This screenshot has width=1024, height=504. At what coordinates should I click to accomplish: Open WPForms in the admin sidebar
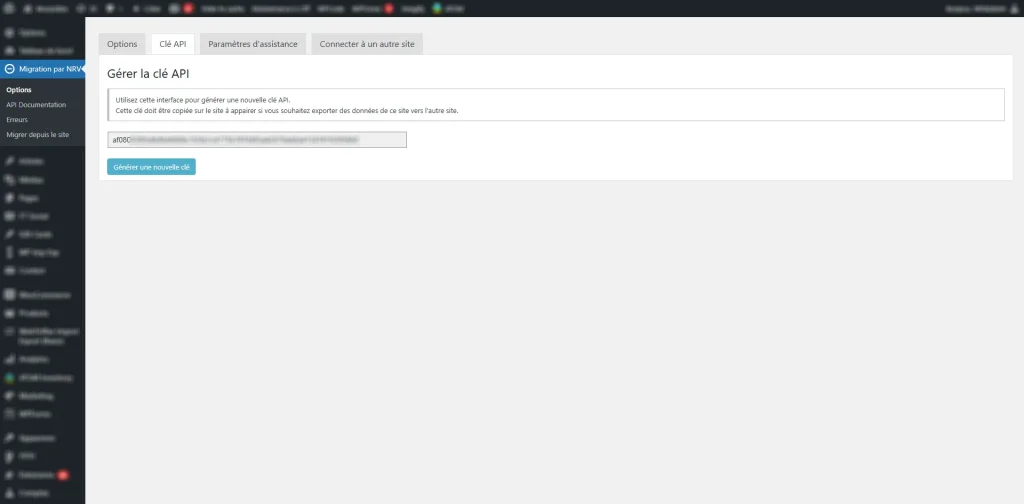[x=42, y=414]
